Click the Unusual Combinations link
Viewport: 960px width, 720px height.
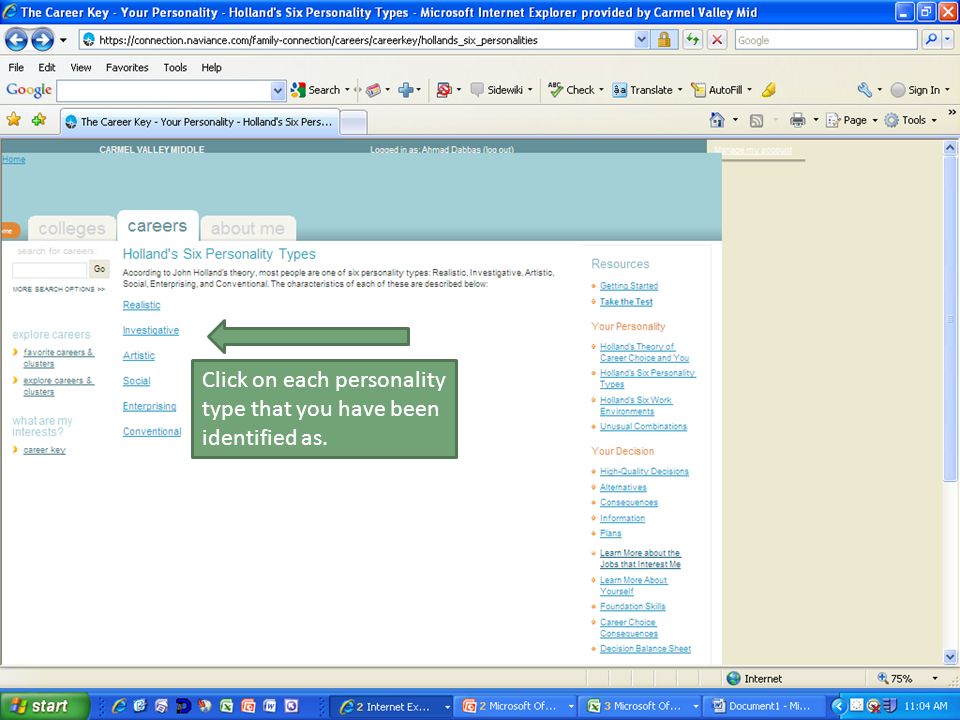pyautogui.click(x=643, y=426)
